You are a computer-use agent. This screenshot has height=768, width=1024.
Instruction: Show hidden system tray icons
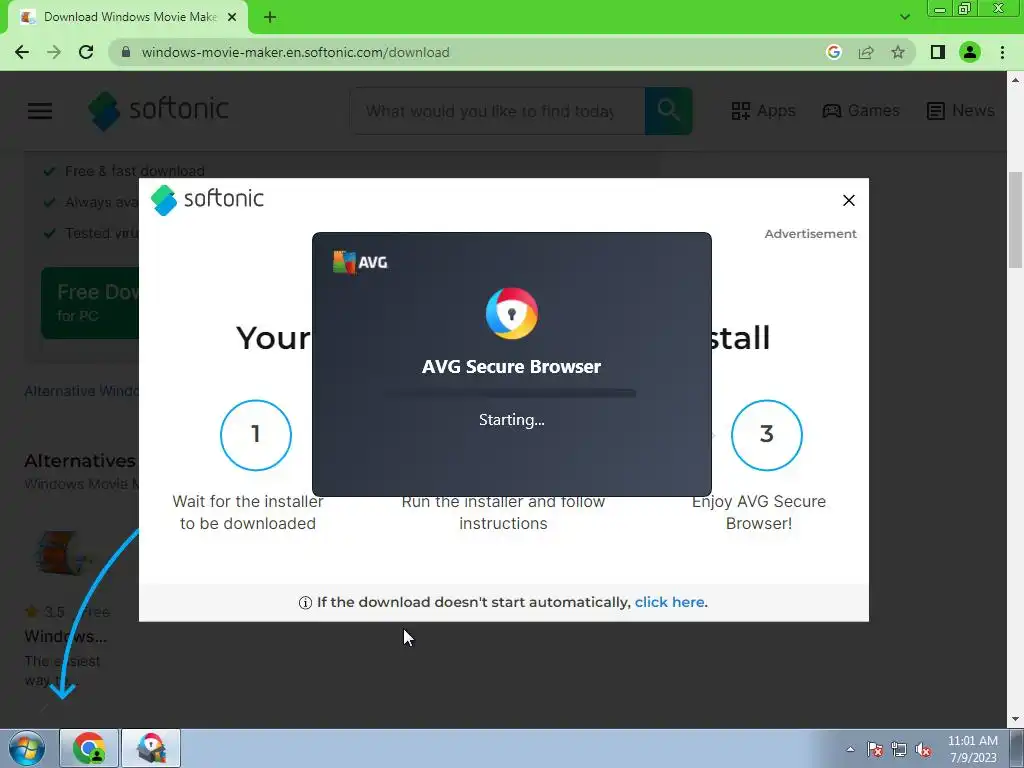(850, 750)
